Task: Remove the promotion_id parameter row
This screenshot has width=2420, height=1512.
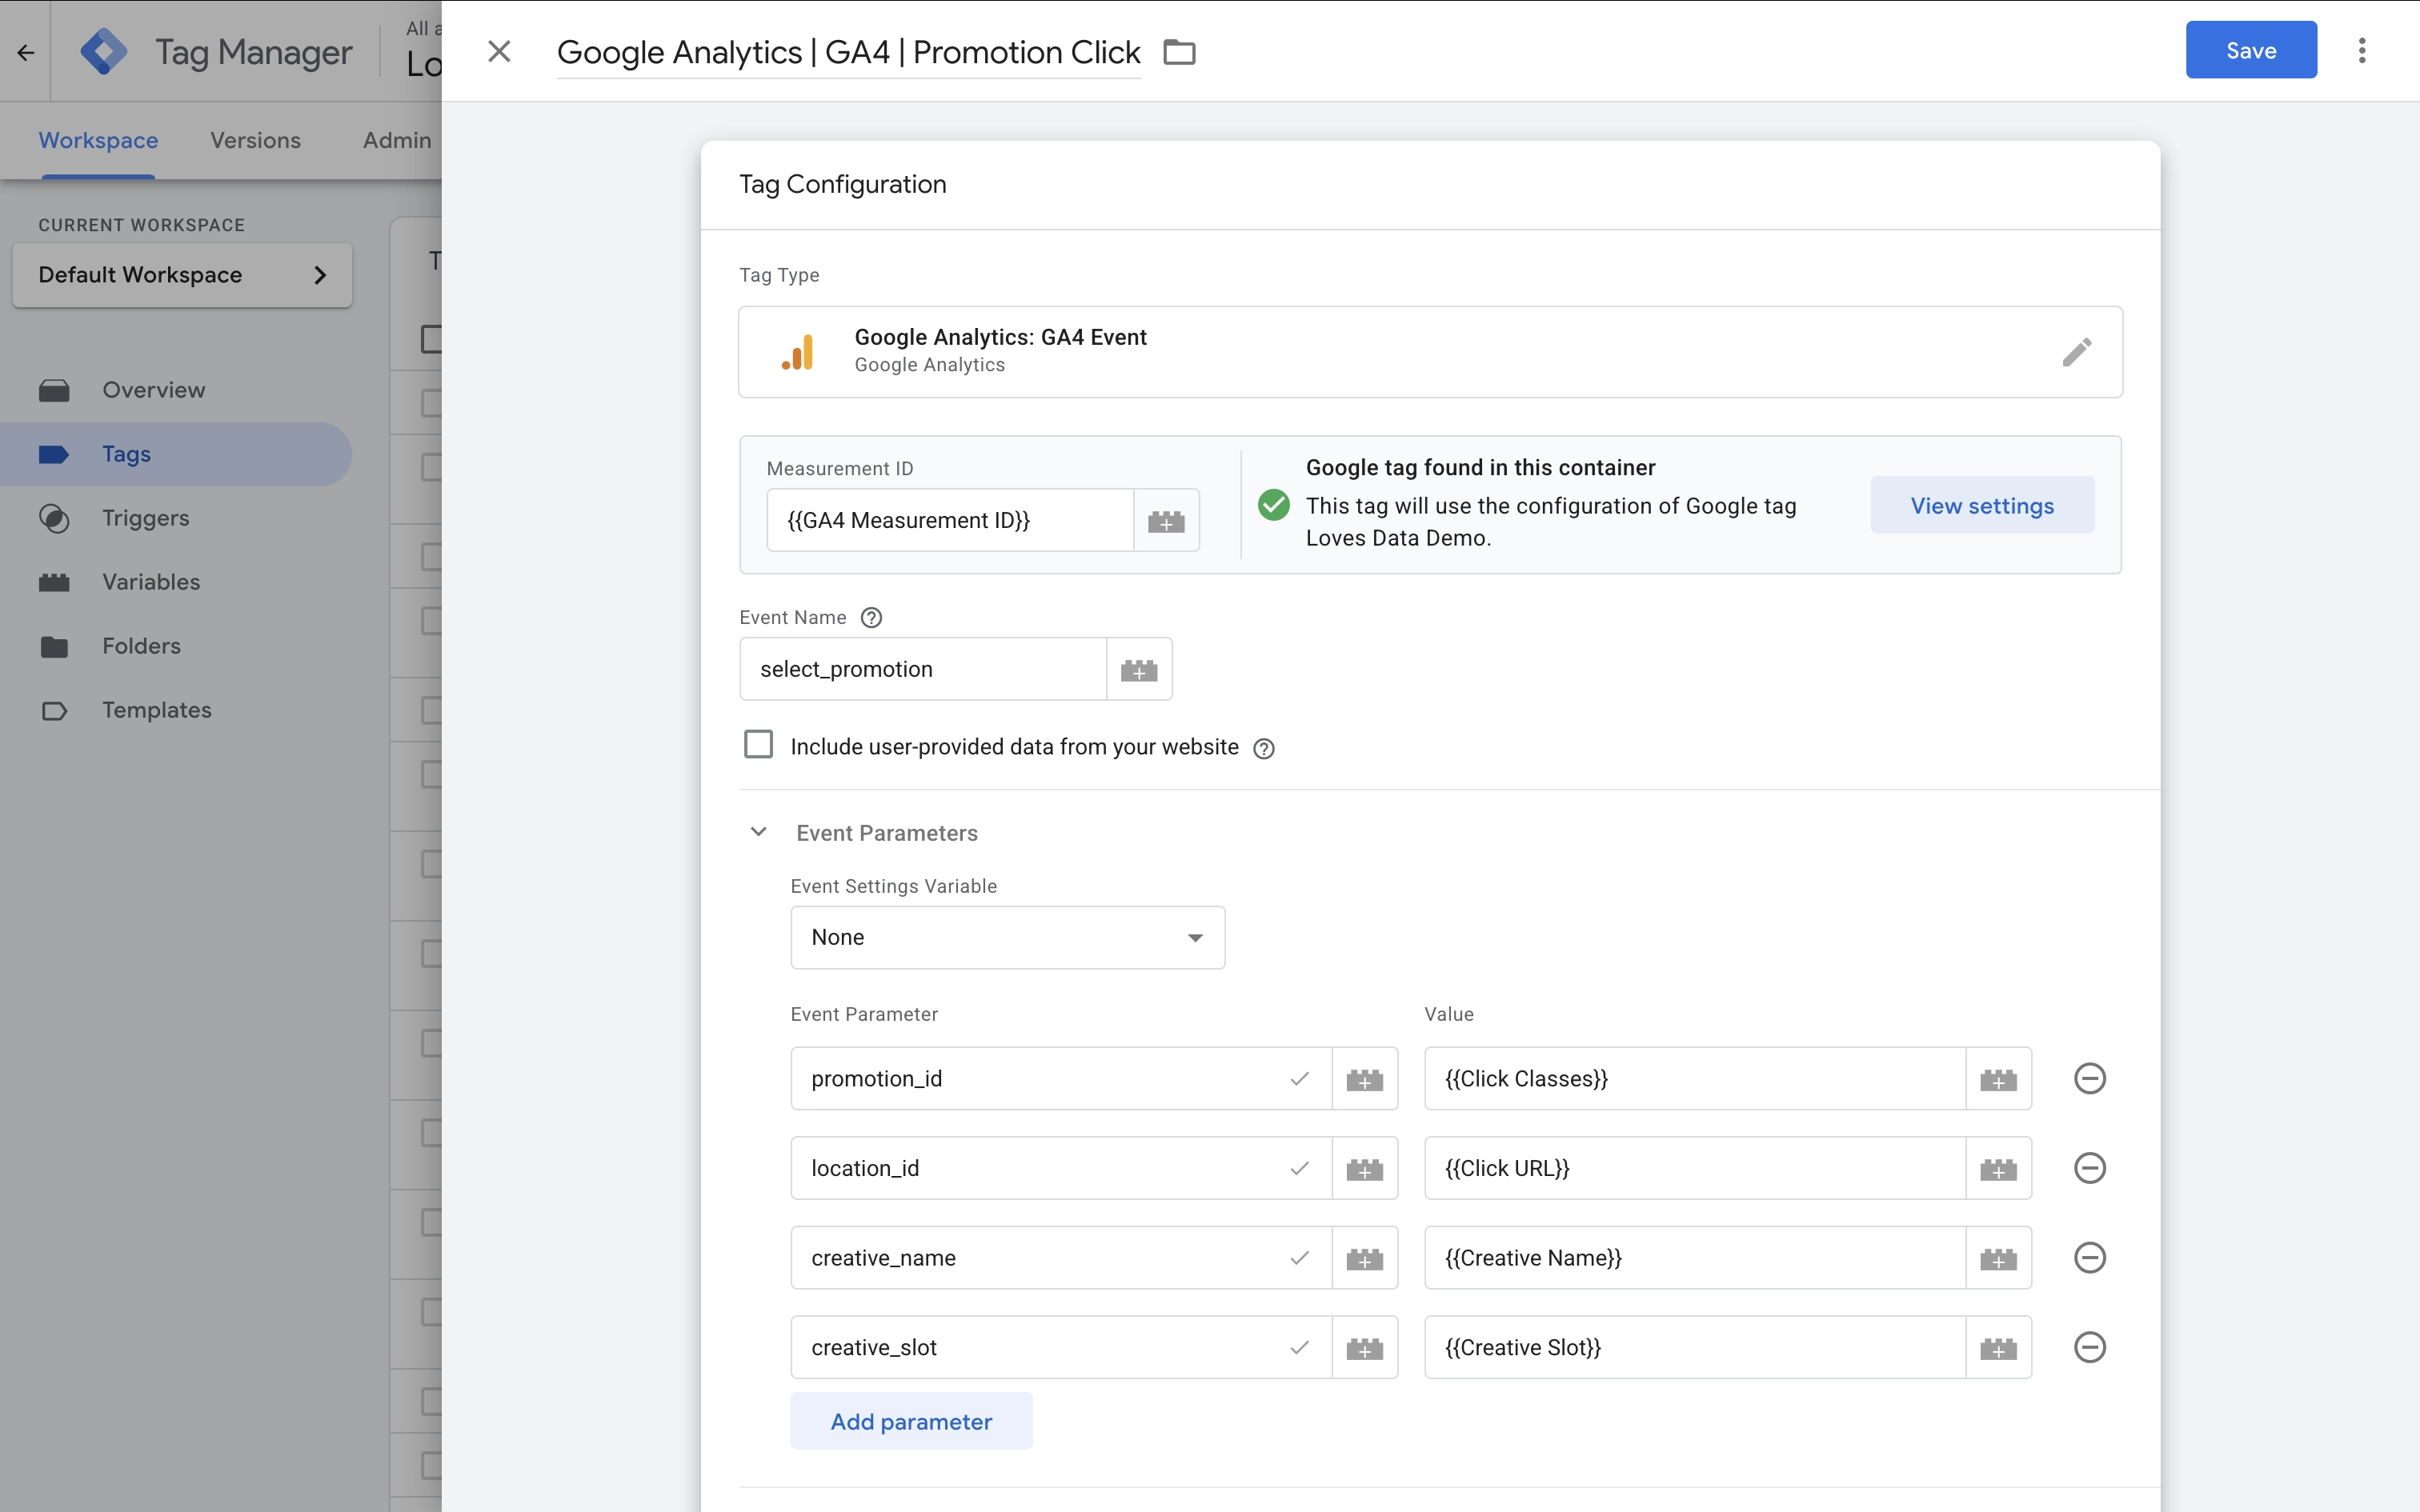Action: [2089, 1079]
